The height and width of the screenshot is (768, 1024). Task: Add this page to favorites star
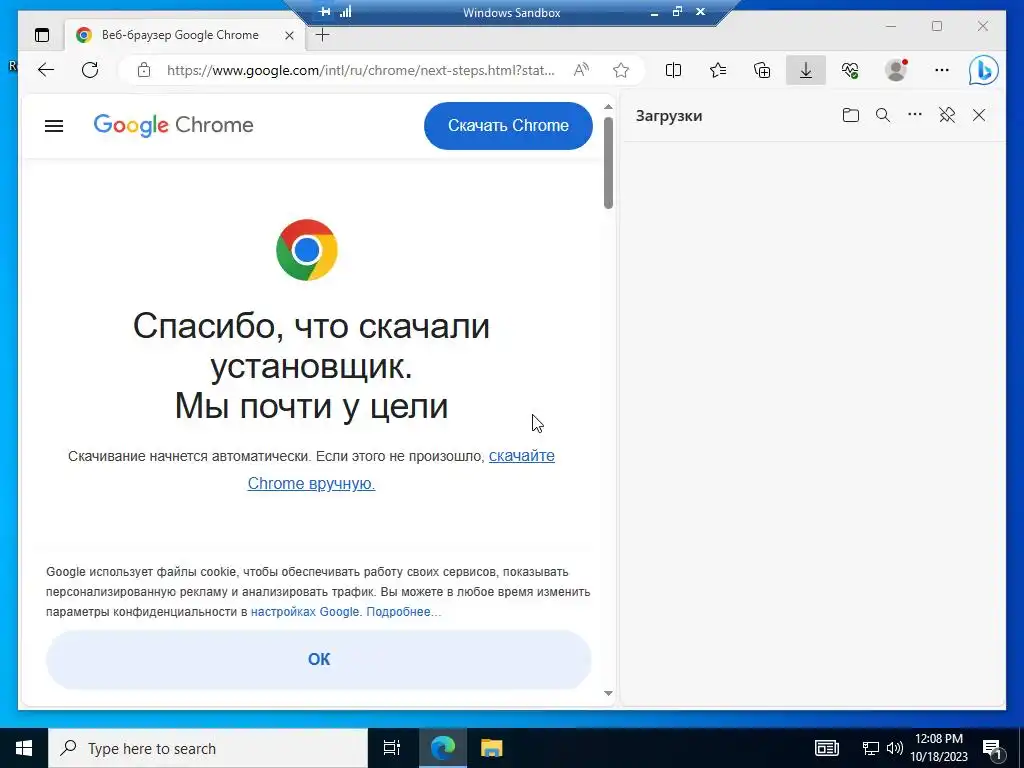click(x=621, y=70)
